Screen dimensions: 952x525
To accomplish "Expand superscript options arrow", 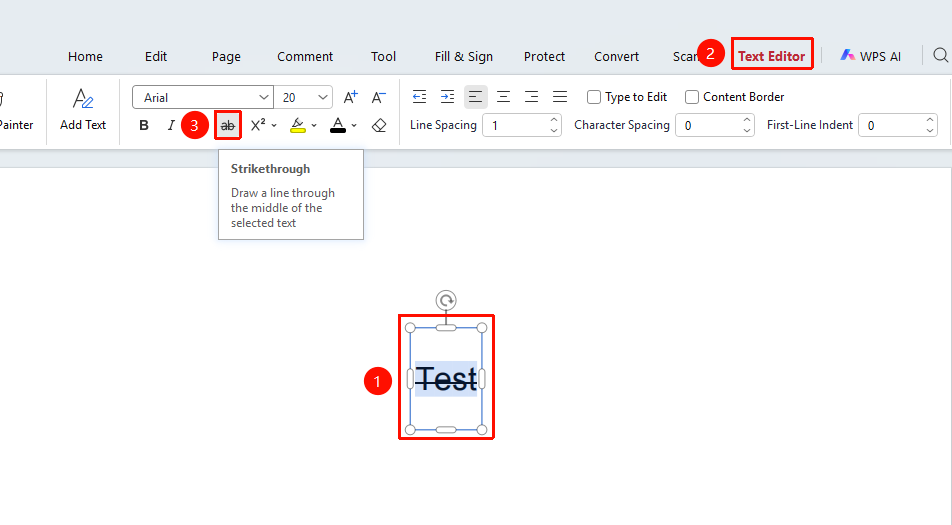I will pyautogui.click(x=274, y=126).
